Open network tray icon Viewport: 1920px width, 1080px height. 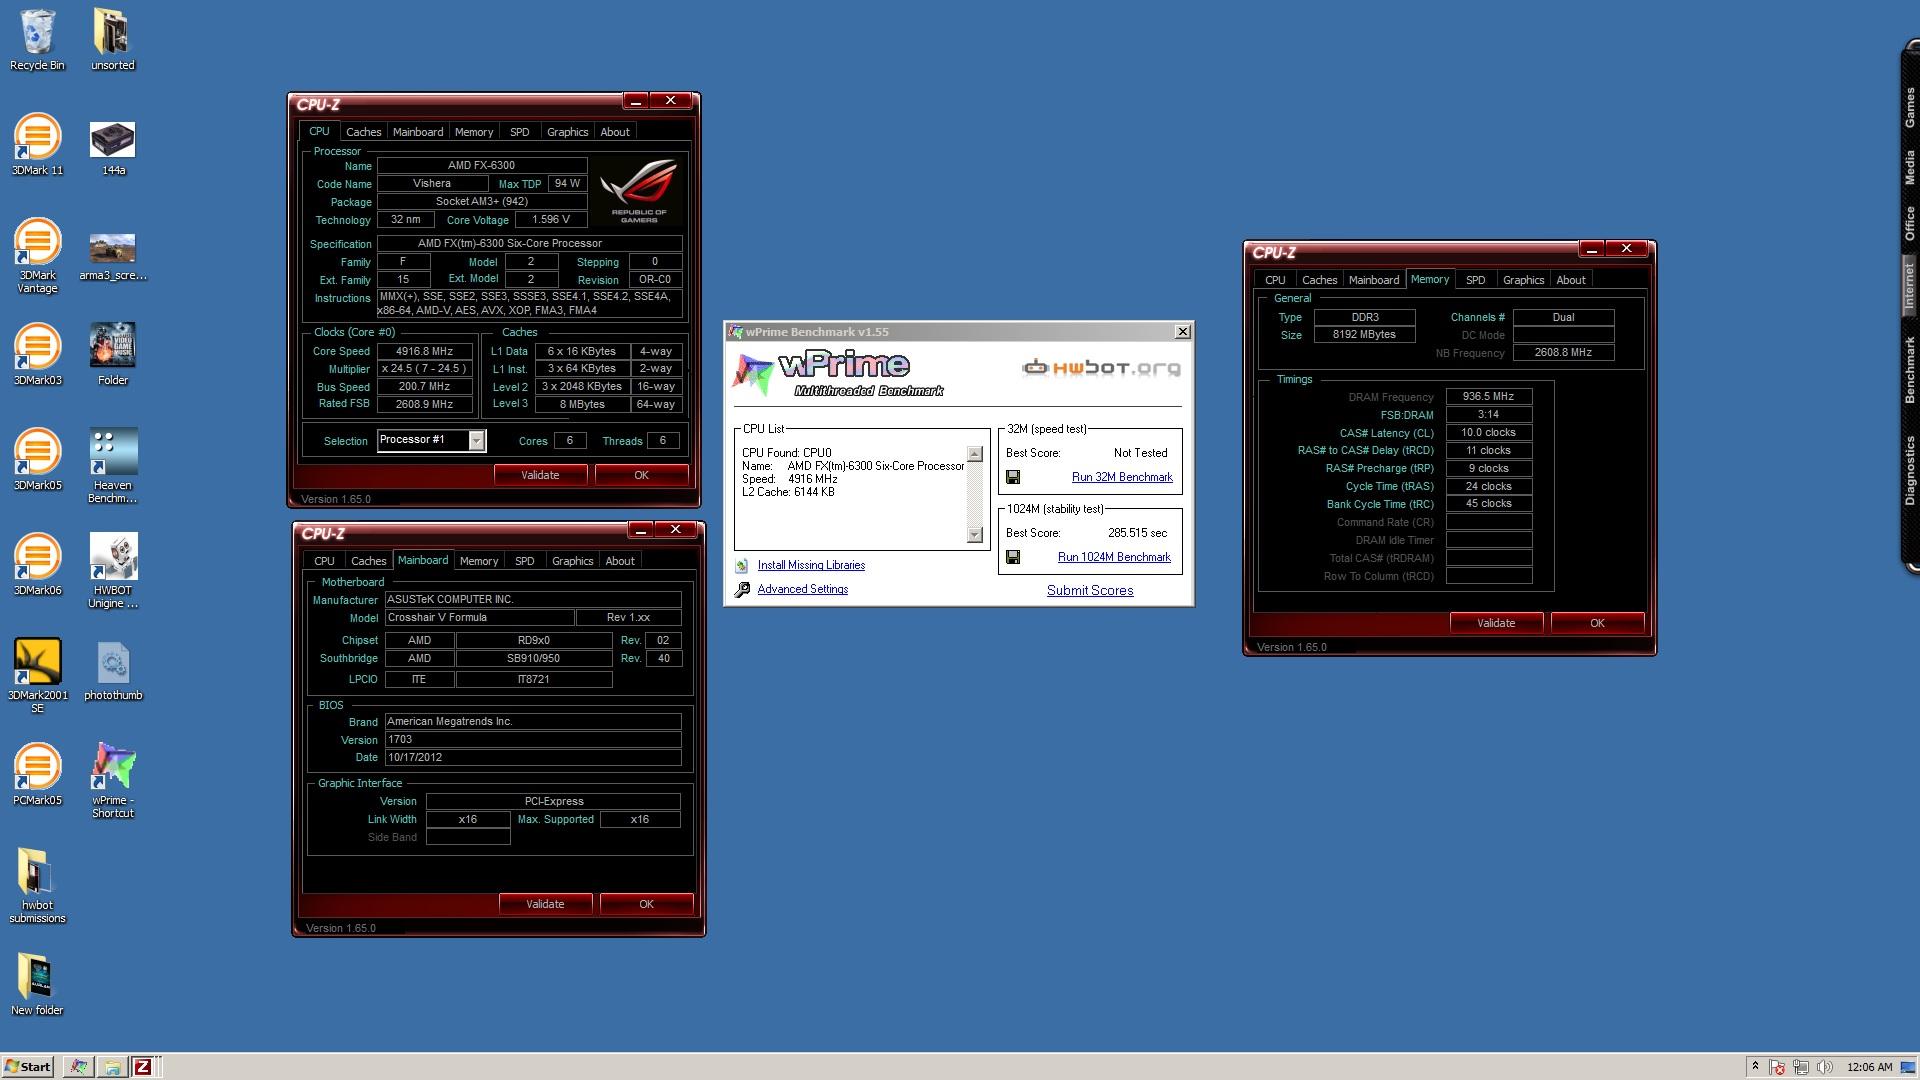(1801, 1067)
